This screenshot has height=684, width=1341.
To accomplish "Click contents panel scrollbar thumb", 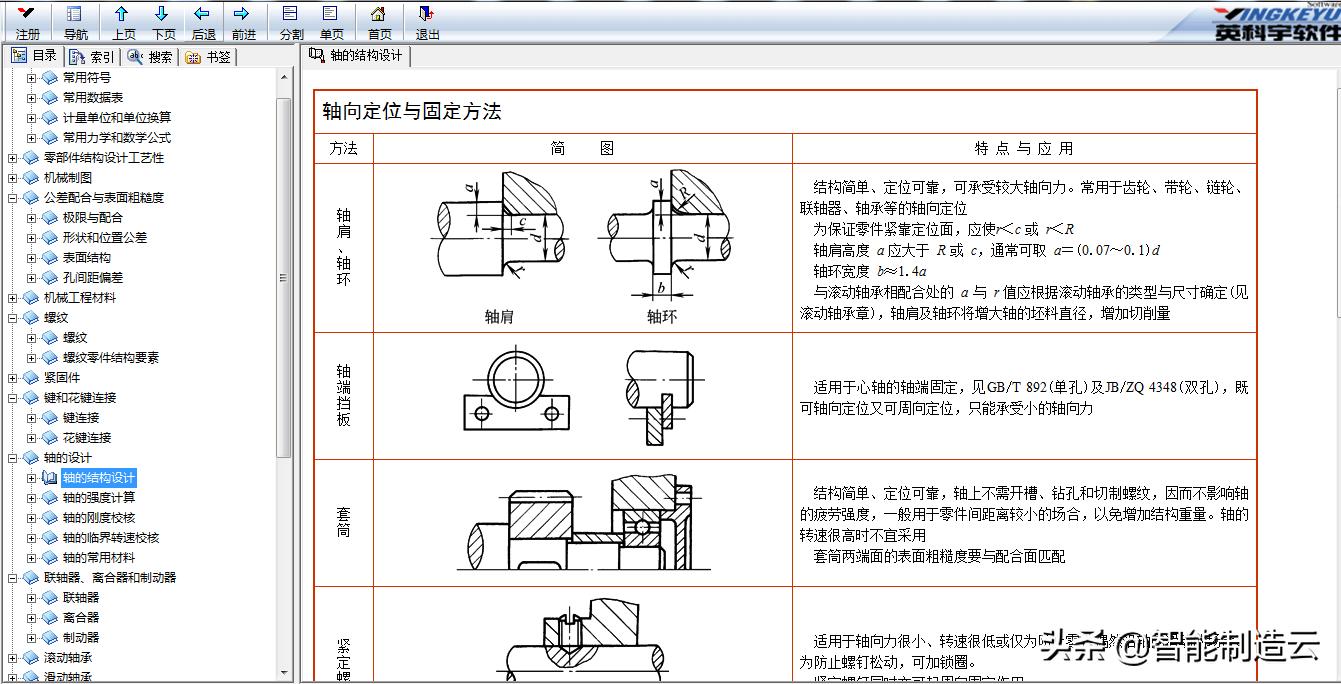I will [x=284, y=277].
